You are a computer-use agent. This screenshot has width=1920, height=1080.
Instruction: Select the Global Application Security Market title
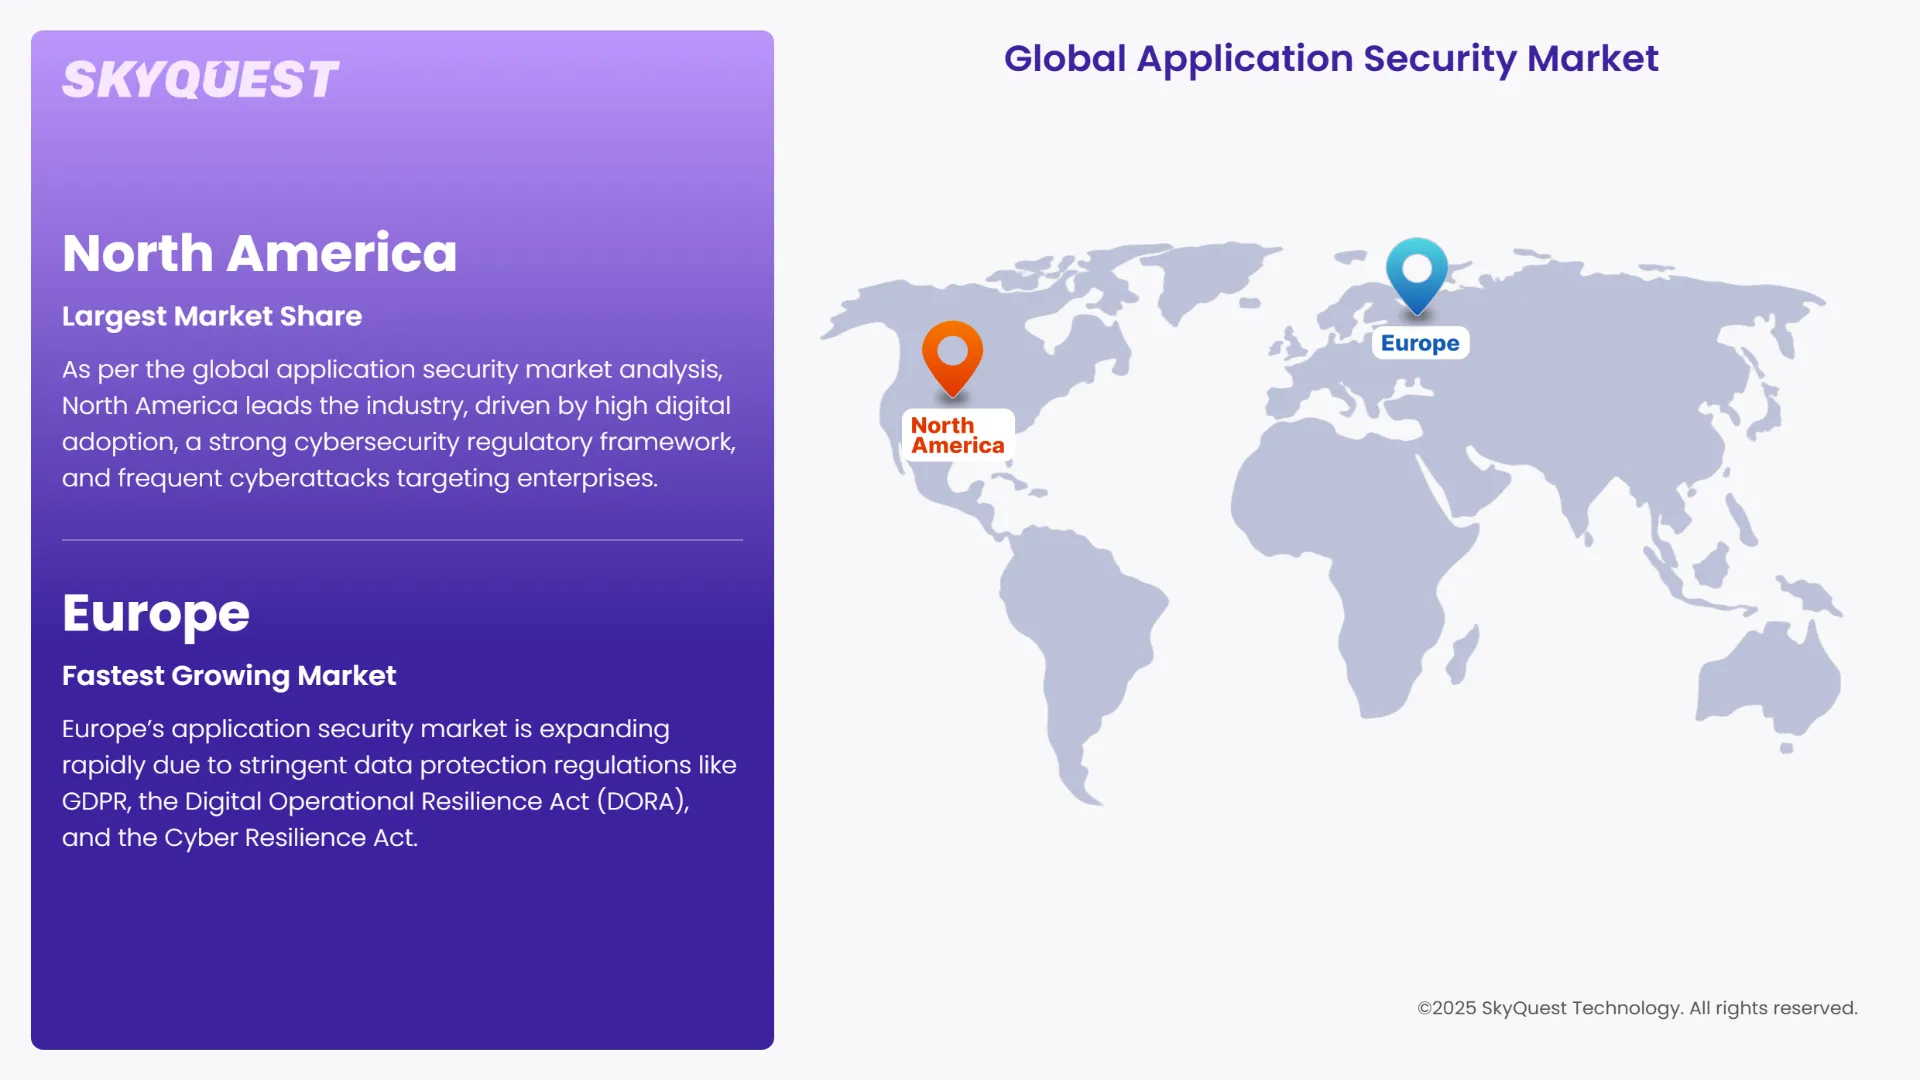tap(1330, 58)
